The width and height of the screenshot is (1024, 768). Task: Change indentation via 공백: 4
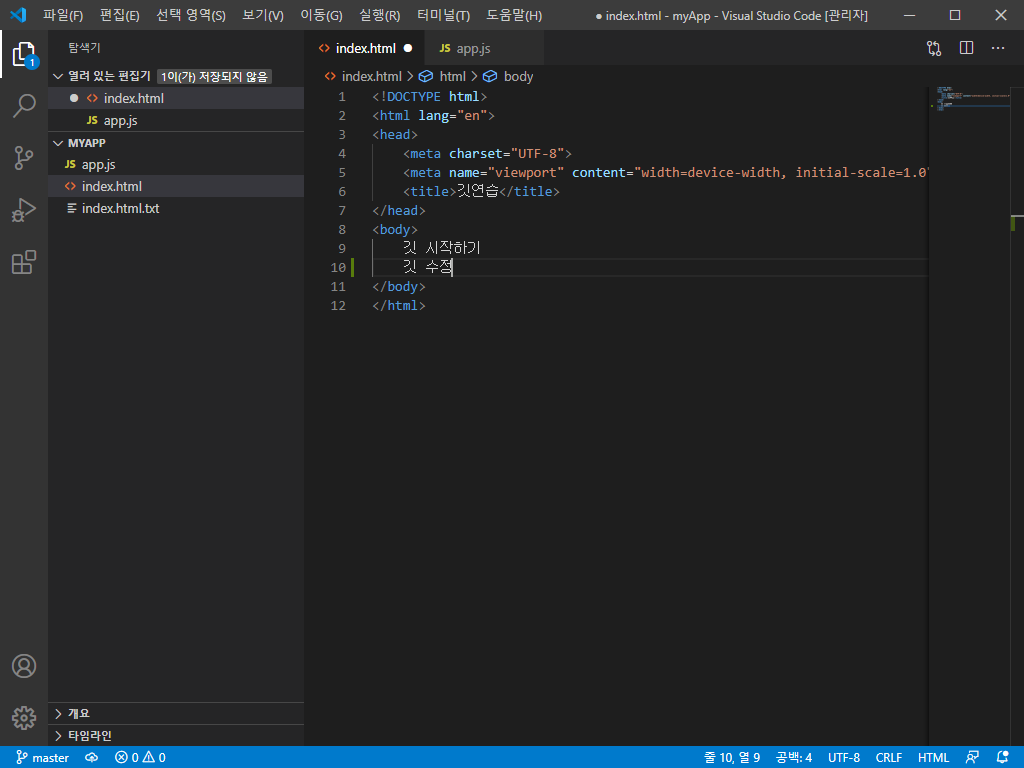point(793,758)
